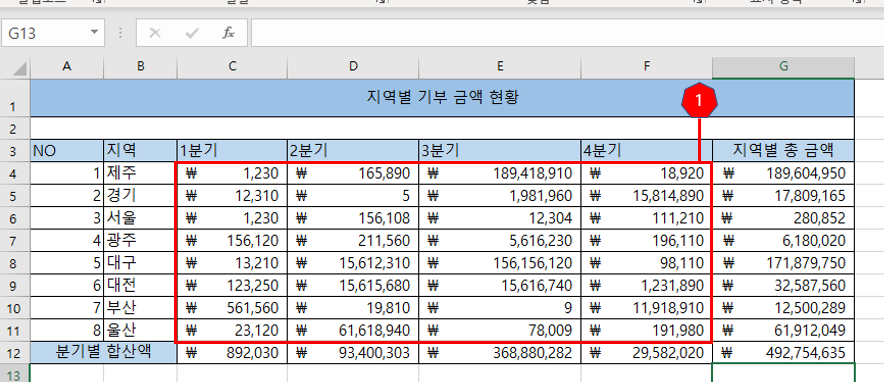Image resolution: width=884 pixels, height=382 pixels.
Task: Click cell with value 156,156,120
Action: click(x=500, y=263)
